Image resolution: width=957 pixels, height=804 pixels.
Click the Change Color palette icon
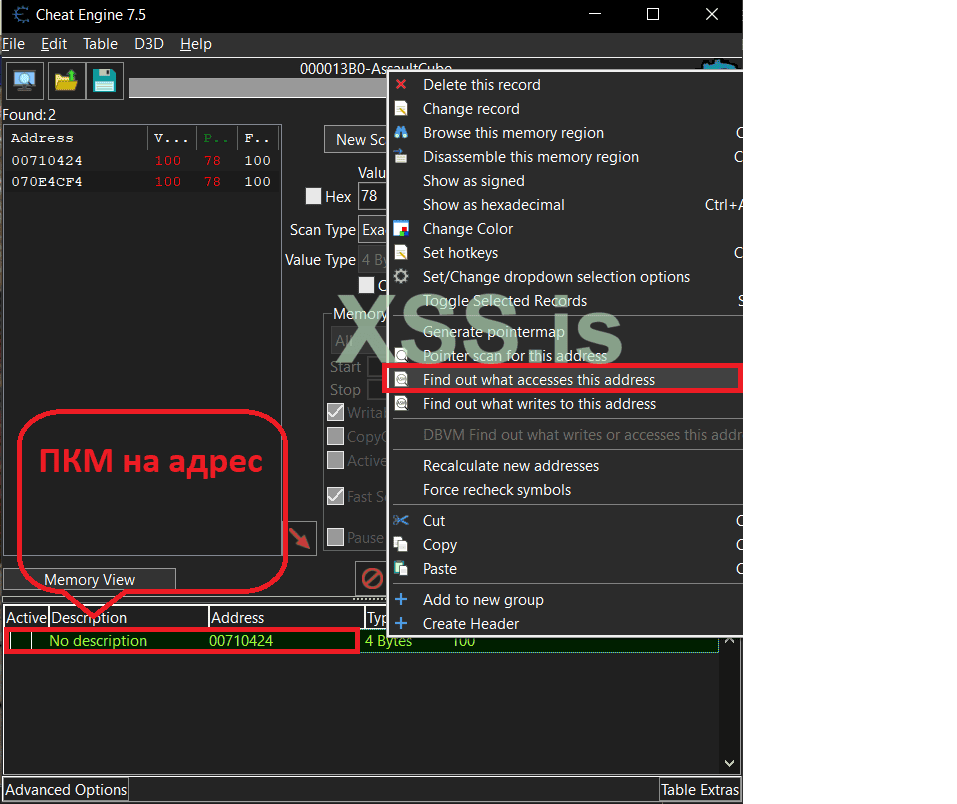pyautogui.click(x=401, y=229)
